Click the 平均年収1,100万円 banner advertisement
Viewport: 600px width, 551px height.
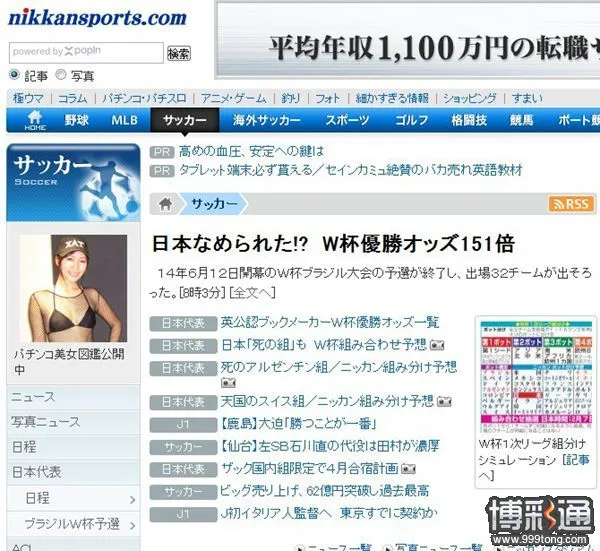[407, 40]
